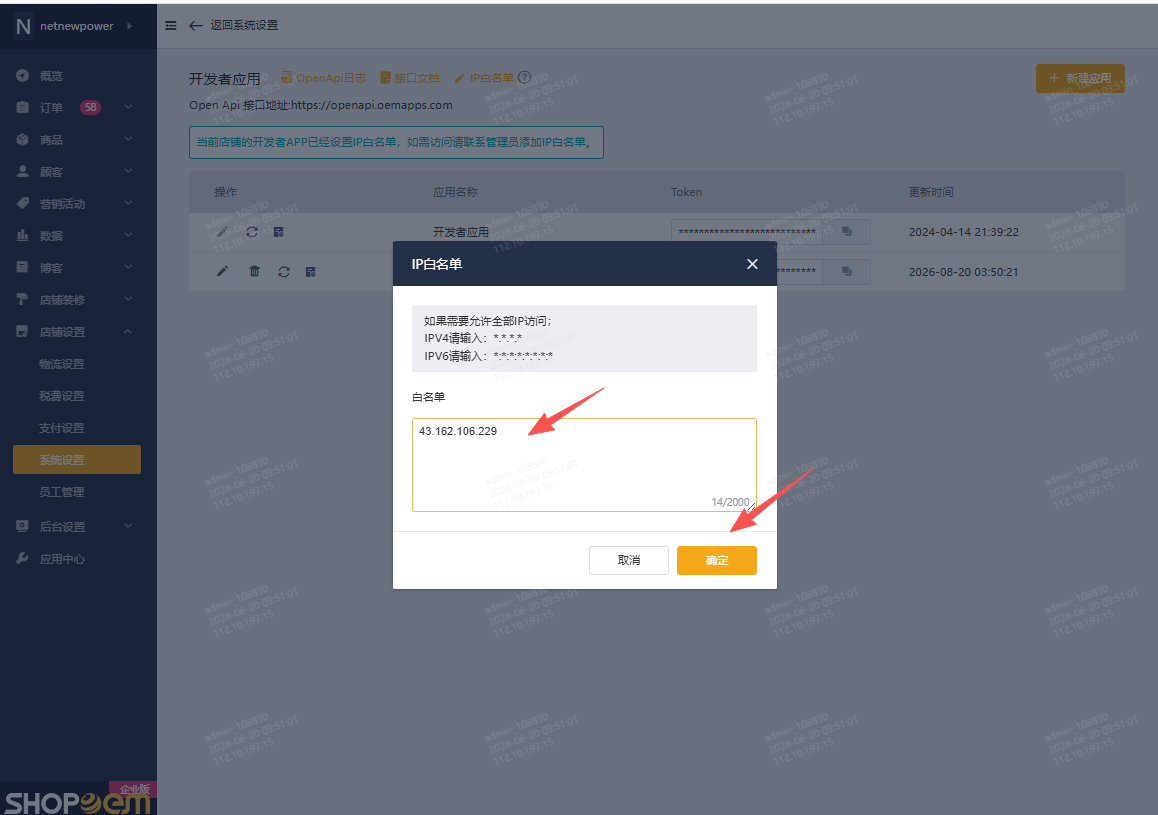Click the 新建应用 button
The image size is (1158, 815).
[1080, 78]
